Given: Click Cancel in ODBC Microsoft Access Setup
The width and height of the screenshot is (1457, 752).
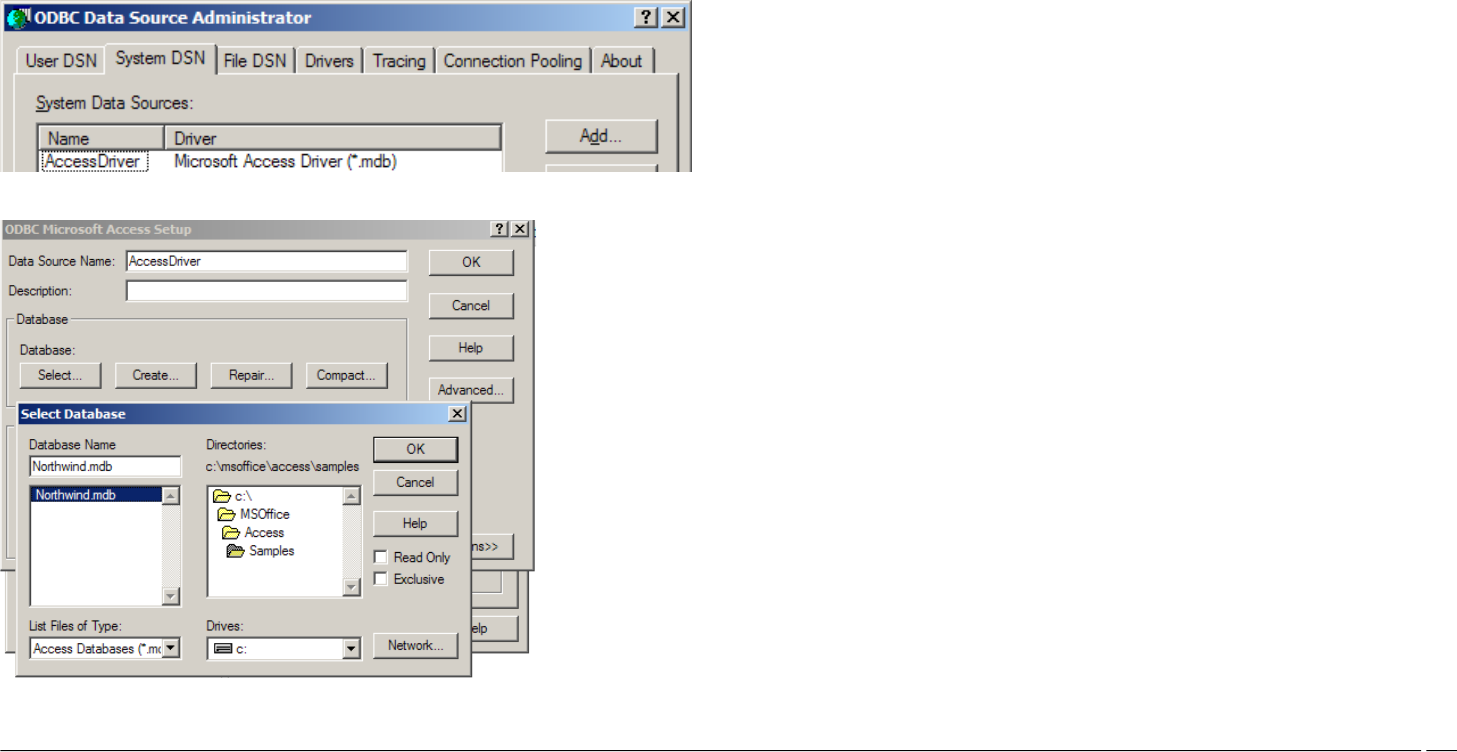Looking at the screenshot, I should (x=471, y=305).
